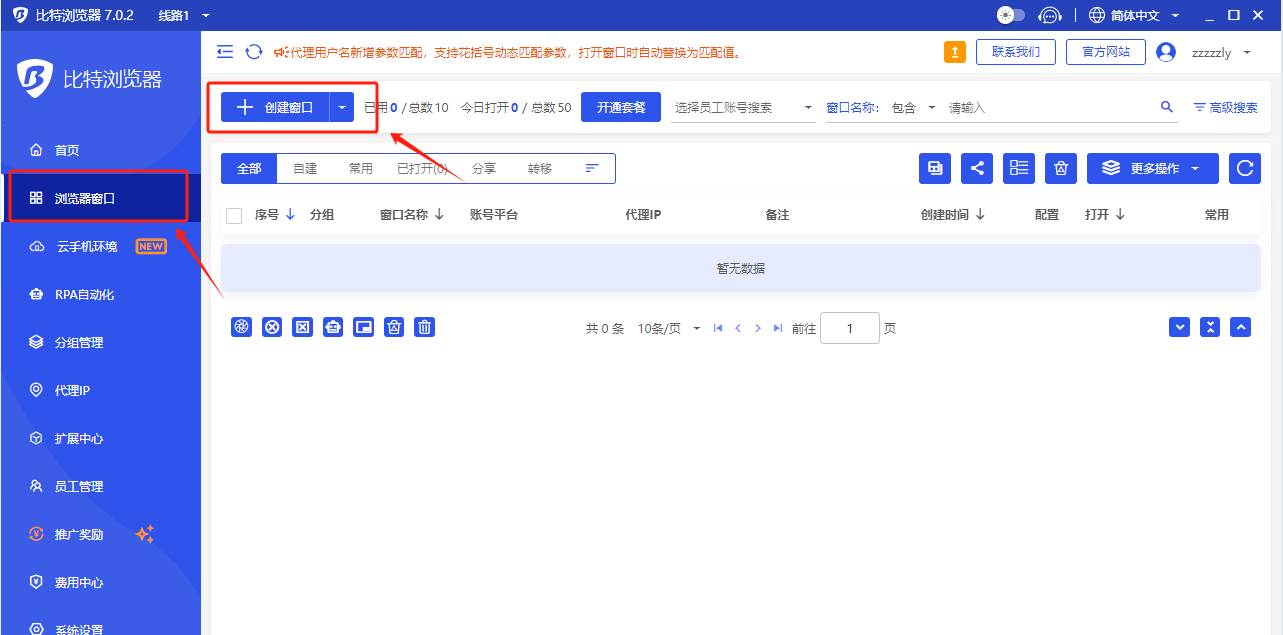This screenshot has height=635, width=1283.
Task: Click the window arrange icon below table
Action: pos(363,327)
